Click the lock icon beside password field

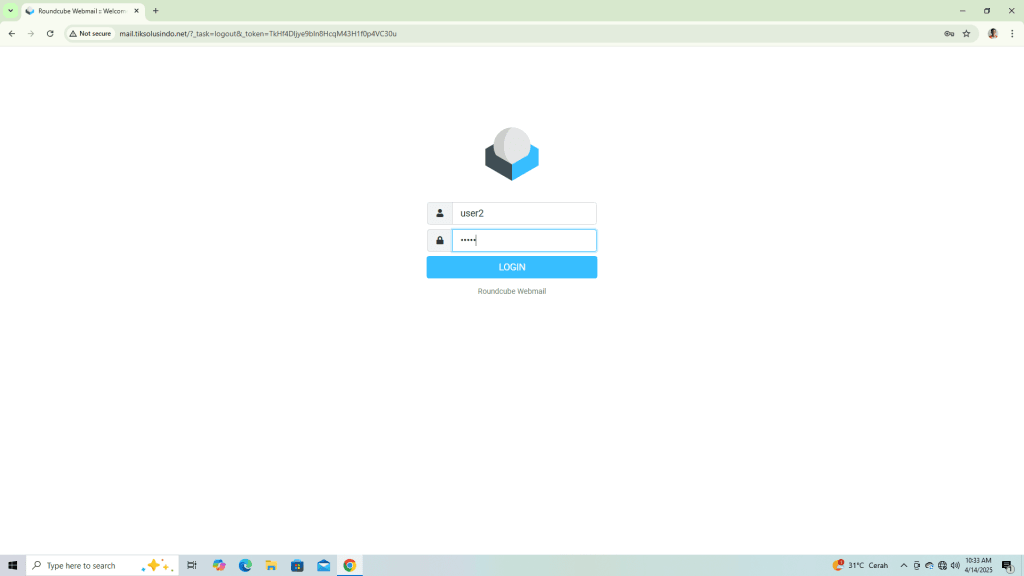[x=439, y=240]
